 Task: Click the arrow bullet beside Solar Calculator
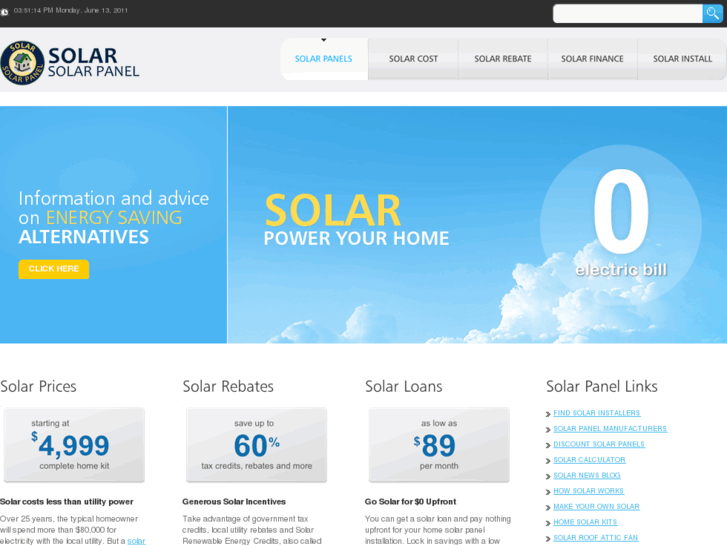click(548, 461)
